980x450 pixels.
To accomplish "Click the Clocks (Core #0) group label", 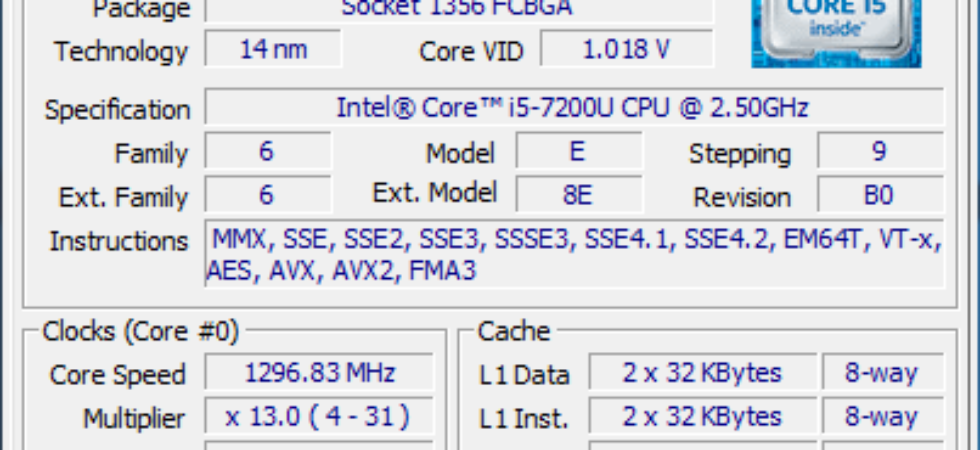I will pos(141,331).
